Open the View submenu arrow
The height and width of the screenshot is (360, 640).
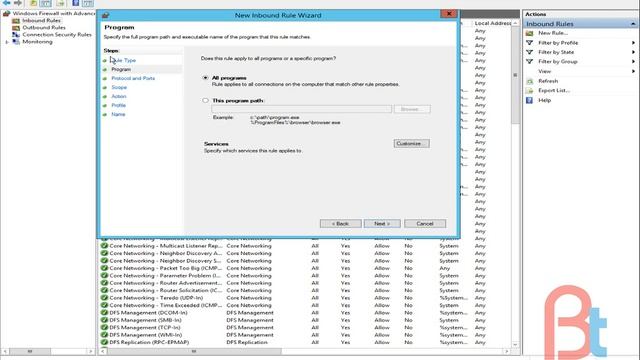pos(633,71)
